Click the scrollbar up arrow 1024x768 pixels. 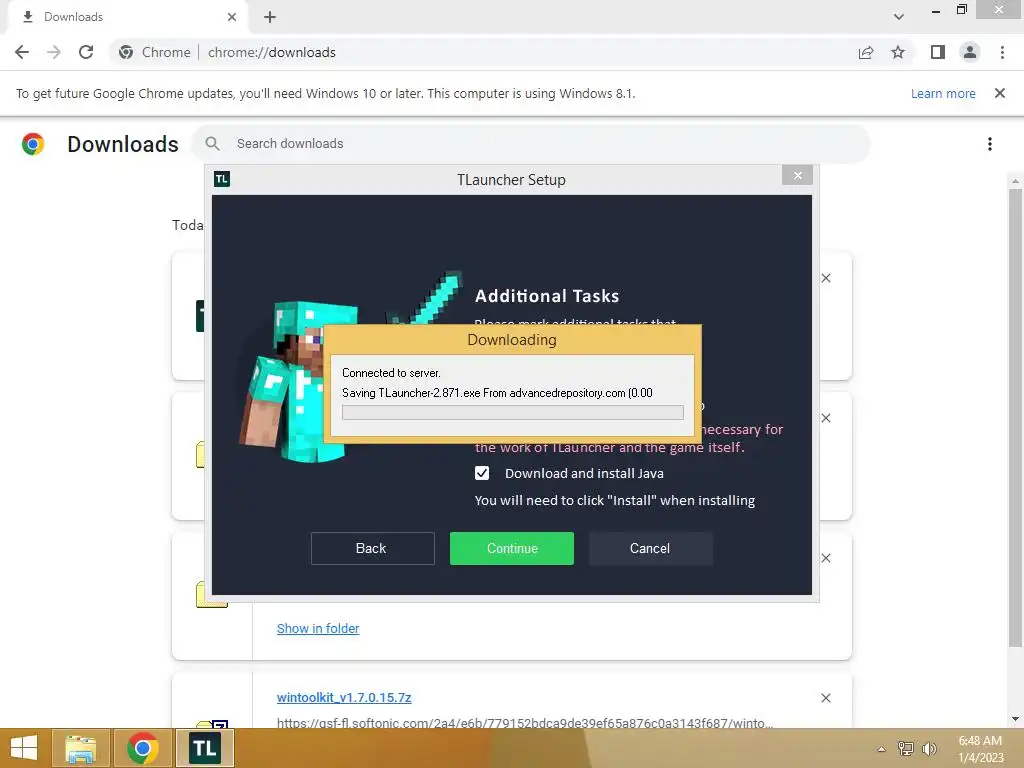[1015, 181]
